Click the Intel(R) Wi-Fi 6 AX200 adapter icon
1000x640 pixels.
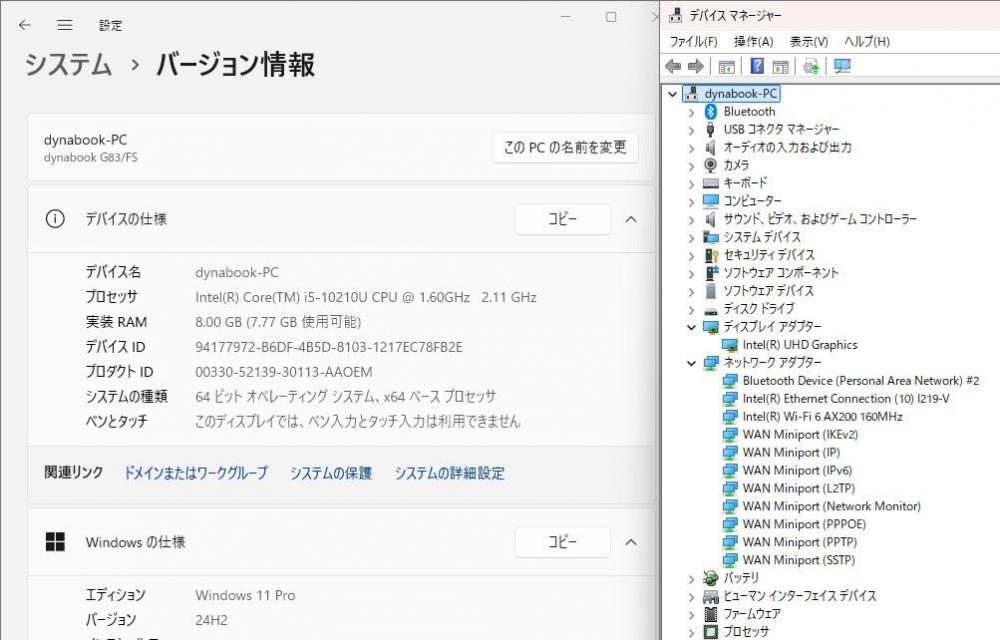tap(730, 417)
